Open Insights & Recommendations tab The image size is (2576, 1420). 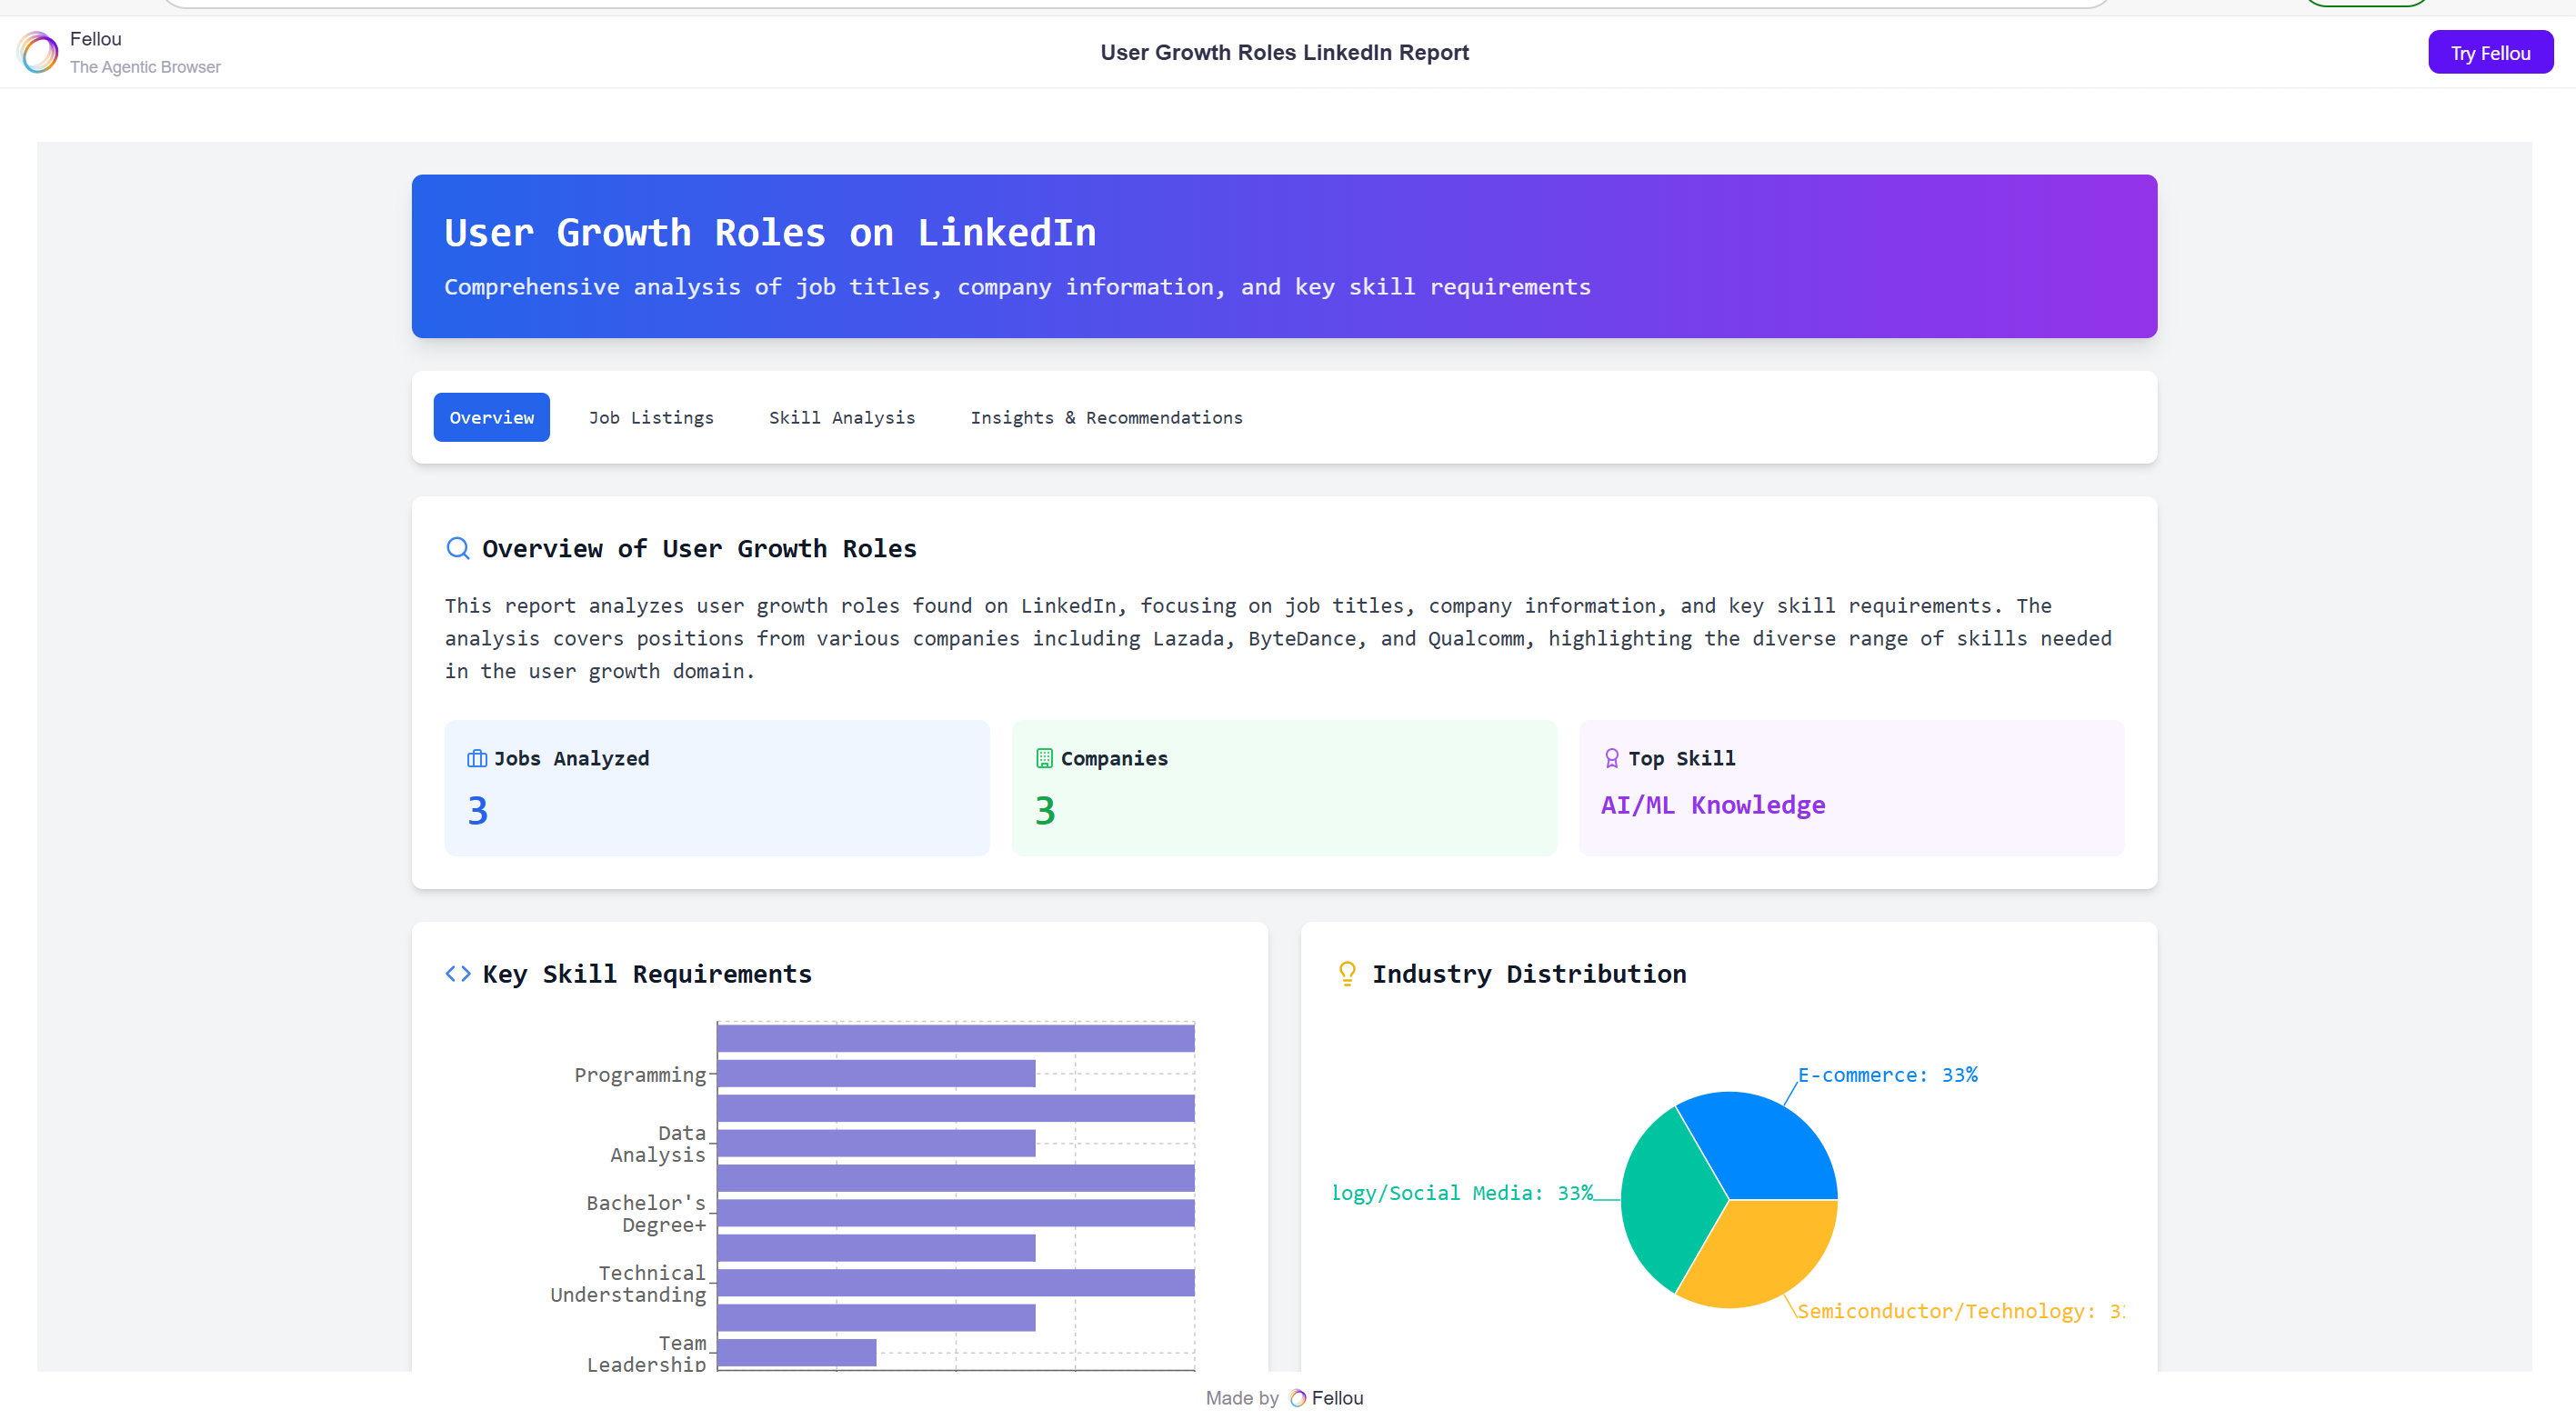pos(1106,418)
